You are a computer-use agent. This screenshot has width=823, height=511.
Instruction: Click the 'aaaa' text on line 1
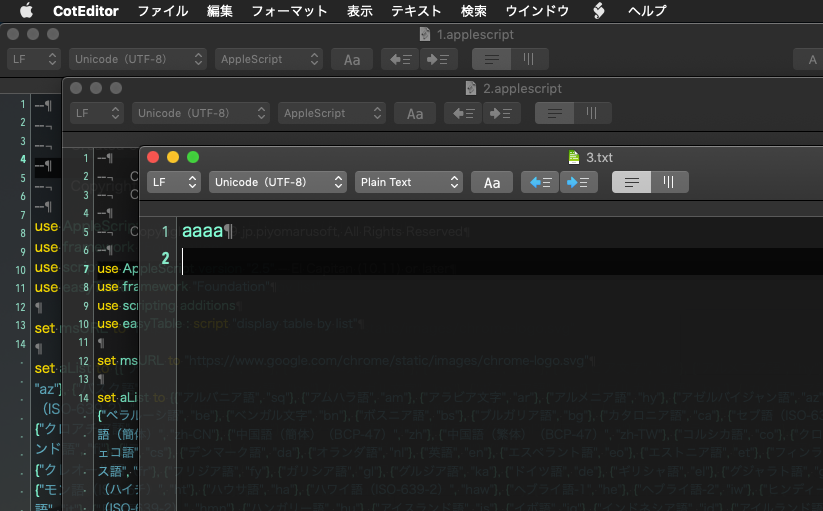pyautogui.click(x=203, y=231)
